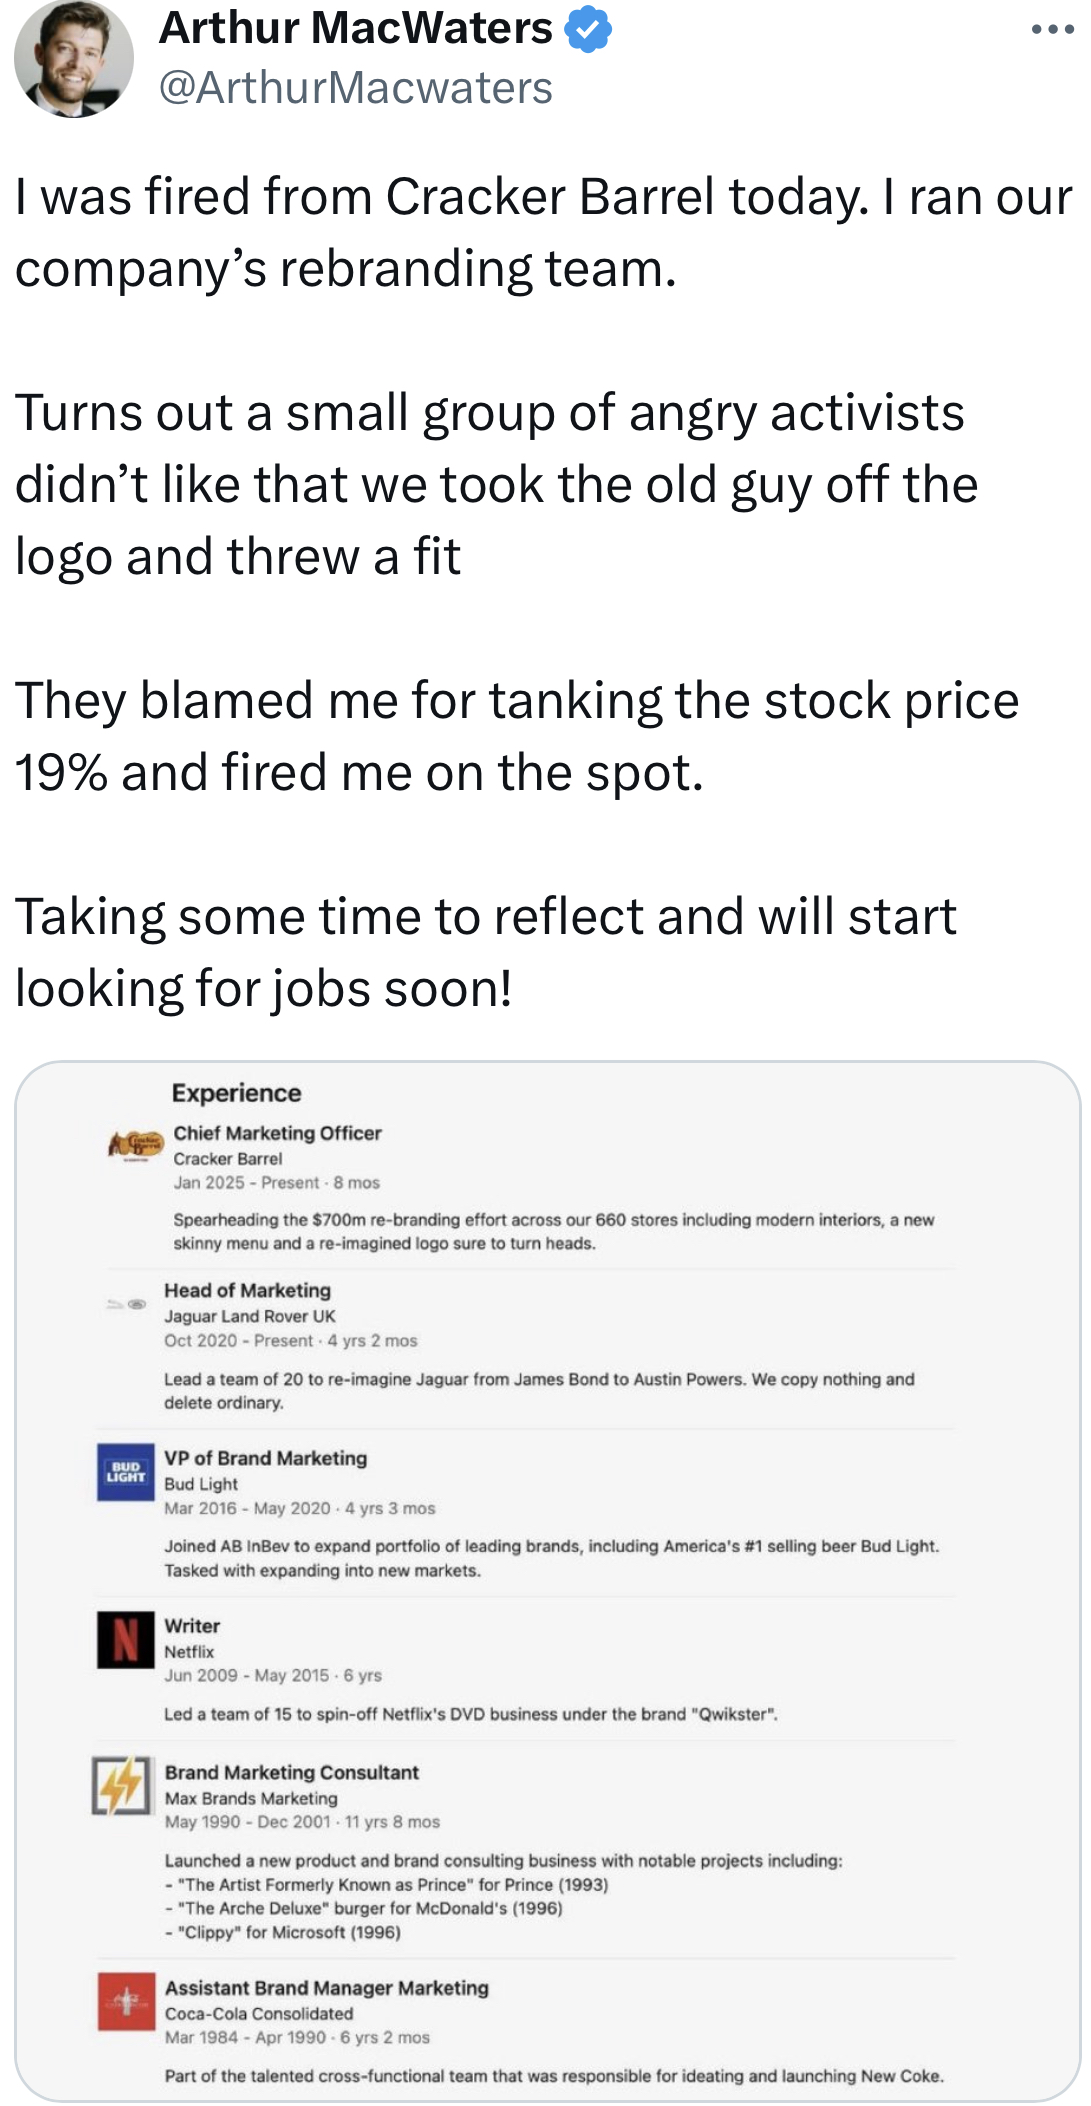Click the Coca-Cola Consolidated red icon
This screenshot has width=1091, height=2106.
[x=126, y=2001]
